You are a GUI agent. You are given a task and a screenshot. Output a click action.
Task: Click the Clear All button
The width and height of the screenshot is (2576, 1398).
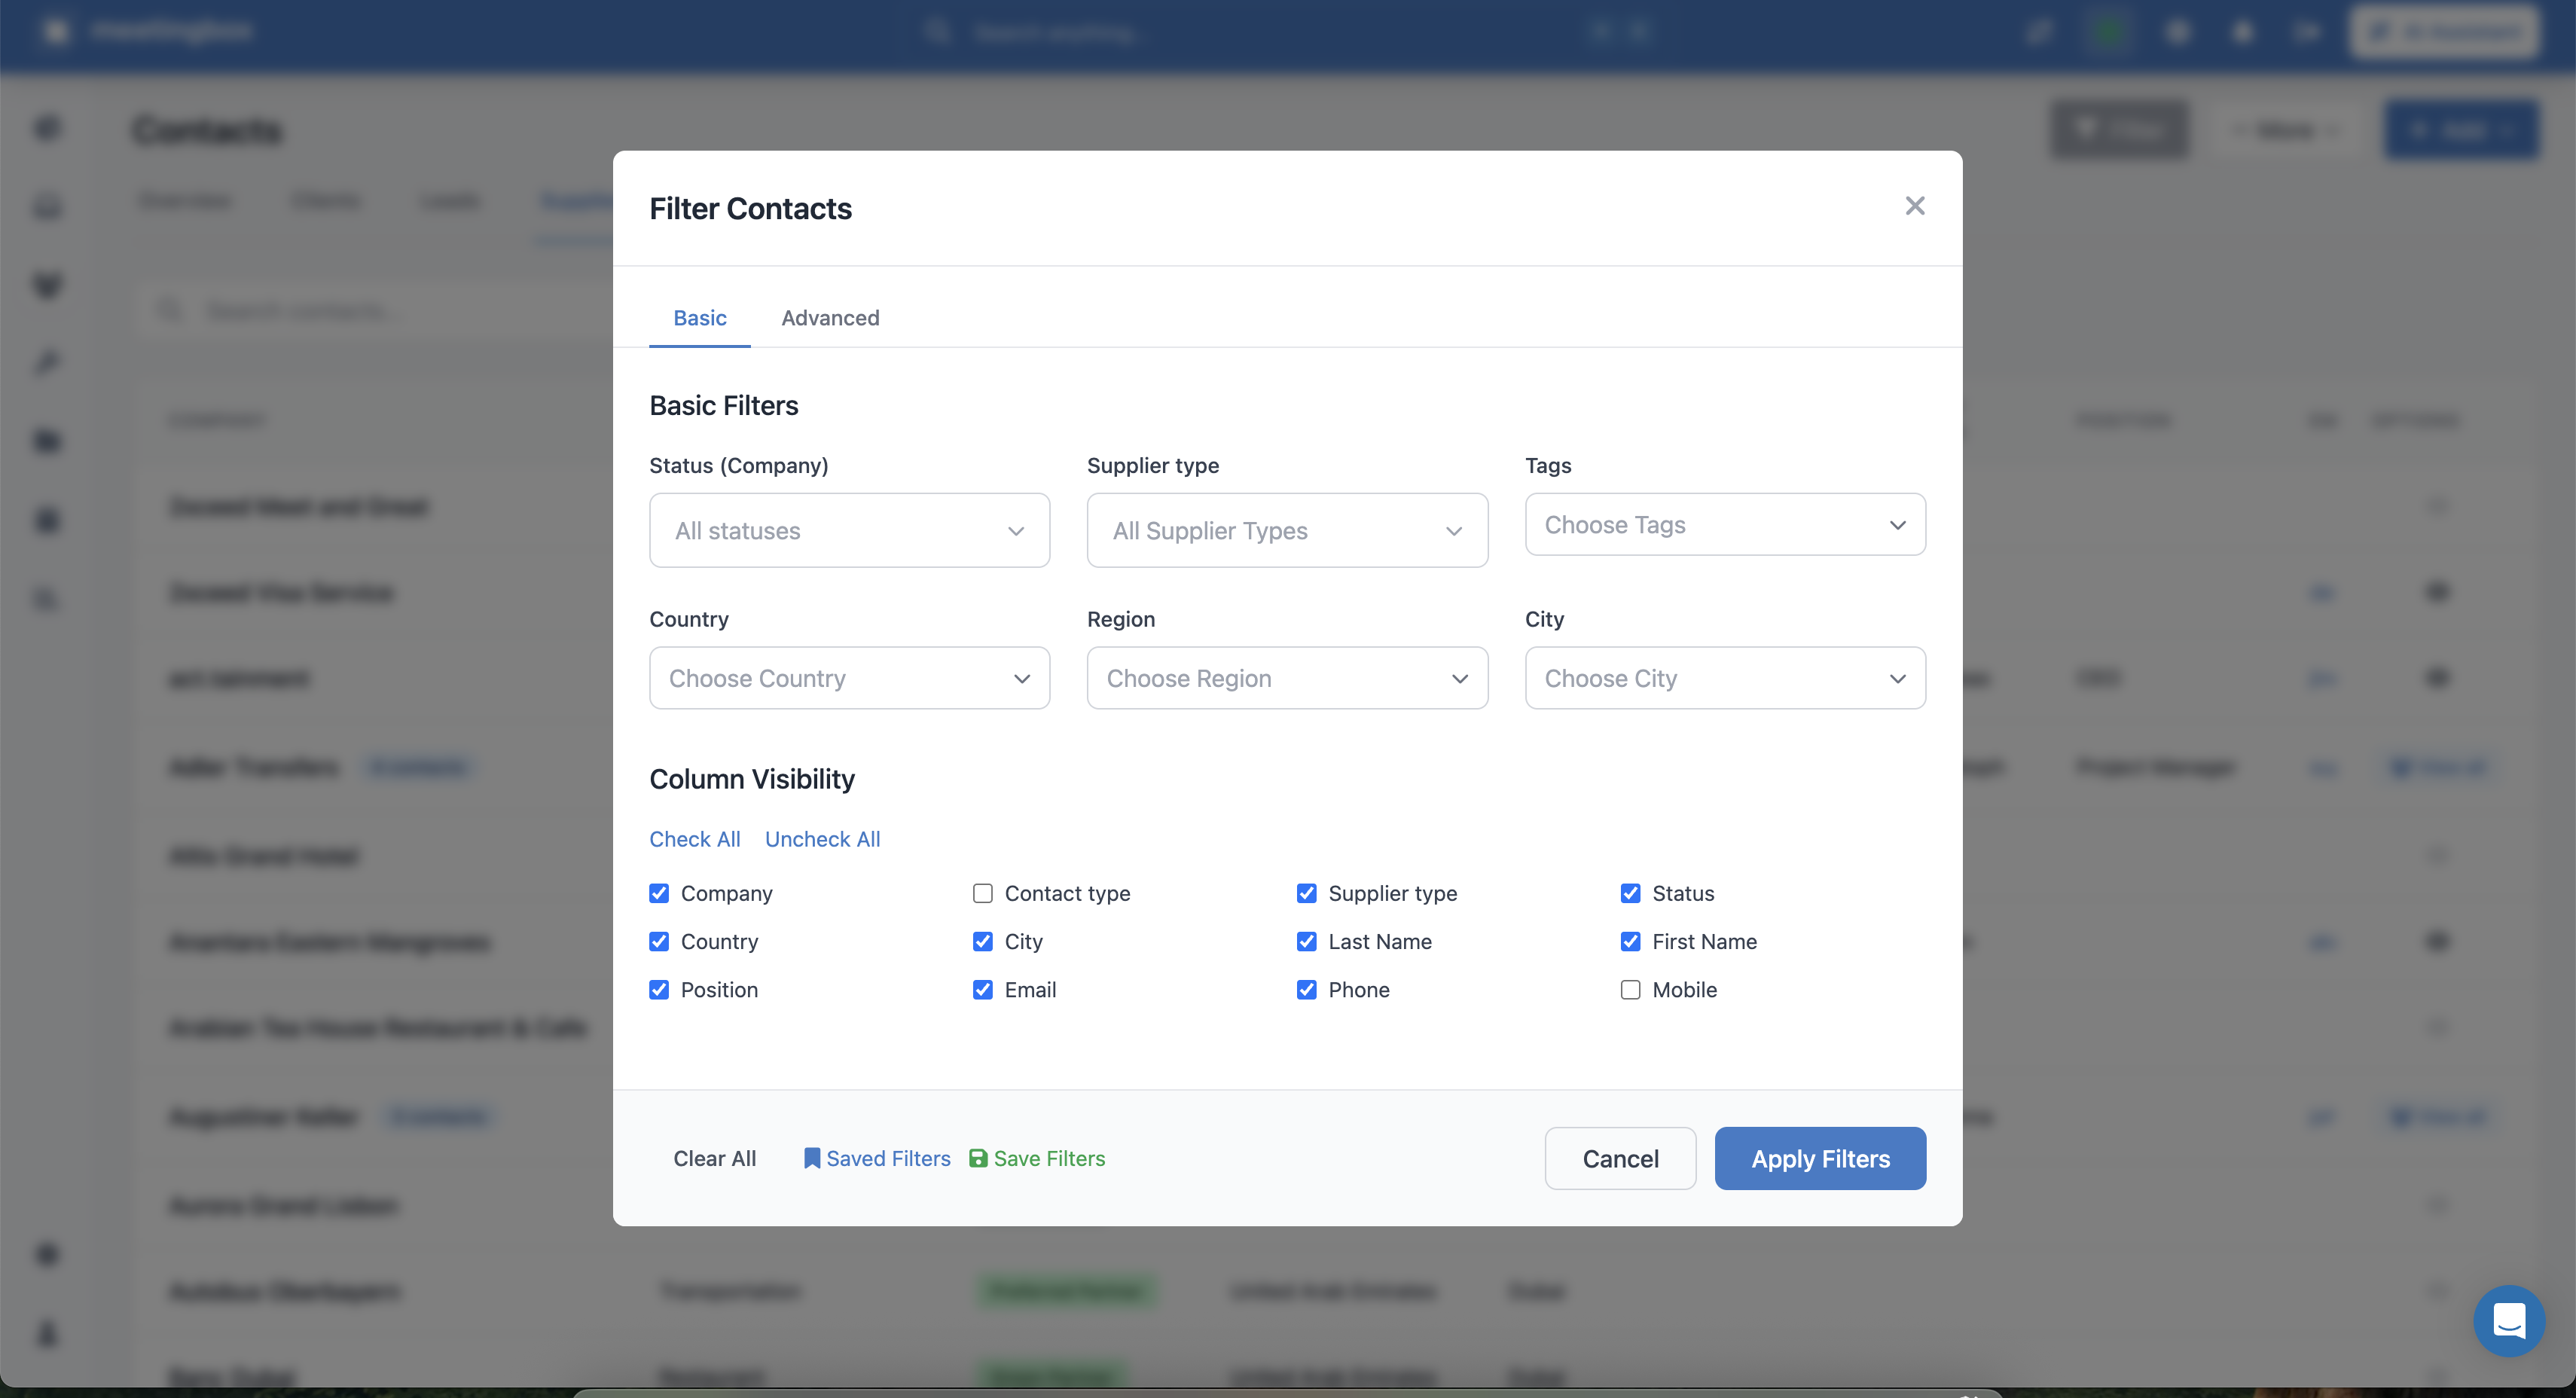tap(714, 1158)
